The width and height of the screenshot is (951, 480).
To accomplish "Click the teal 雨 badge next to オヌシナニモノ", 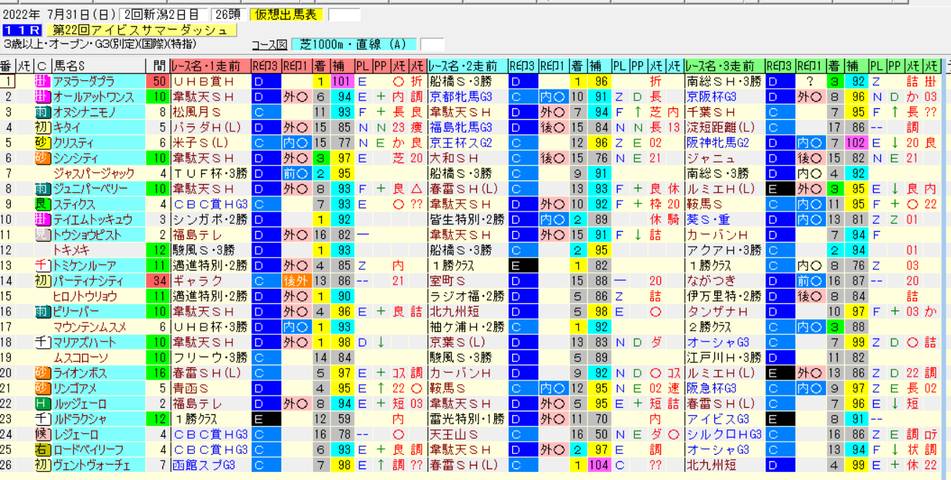I will 41,112.
